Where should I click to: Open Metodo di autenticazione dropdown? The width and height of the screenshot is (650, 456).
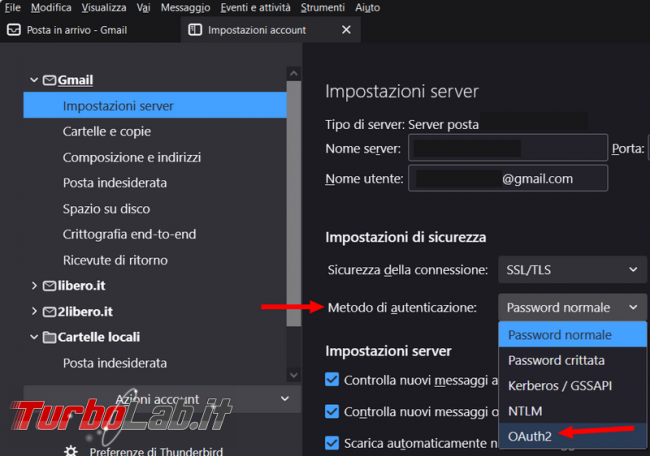(x=572, y=308)
